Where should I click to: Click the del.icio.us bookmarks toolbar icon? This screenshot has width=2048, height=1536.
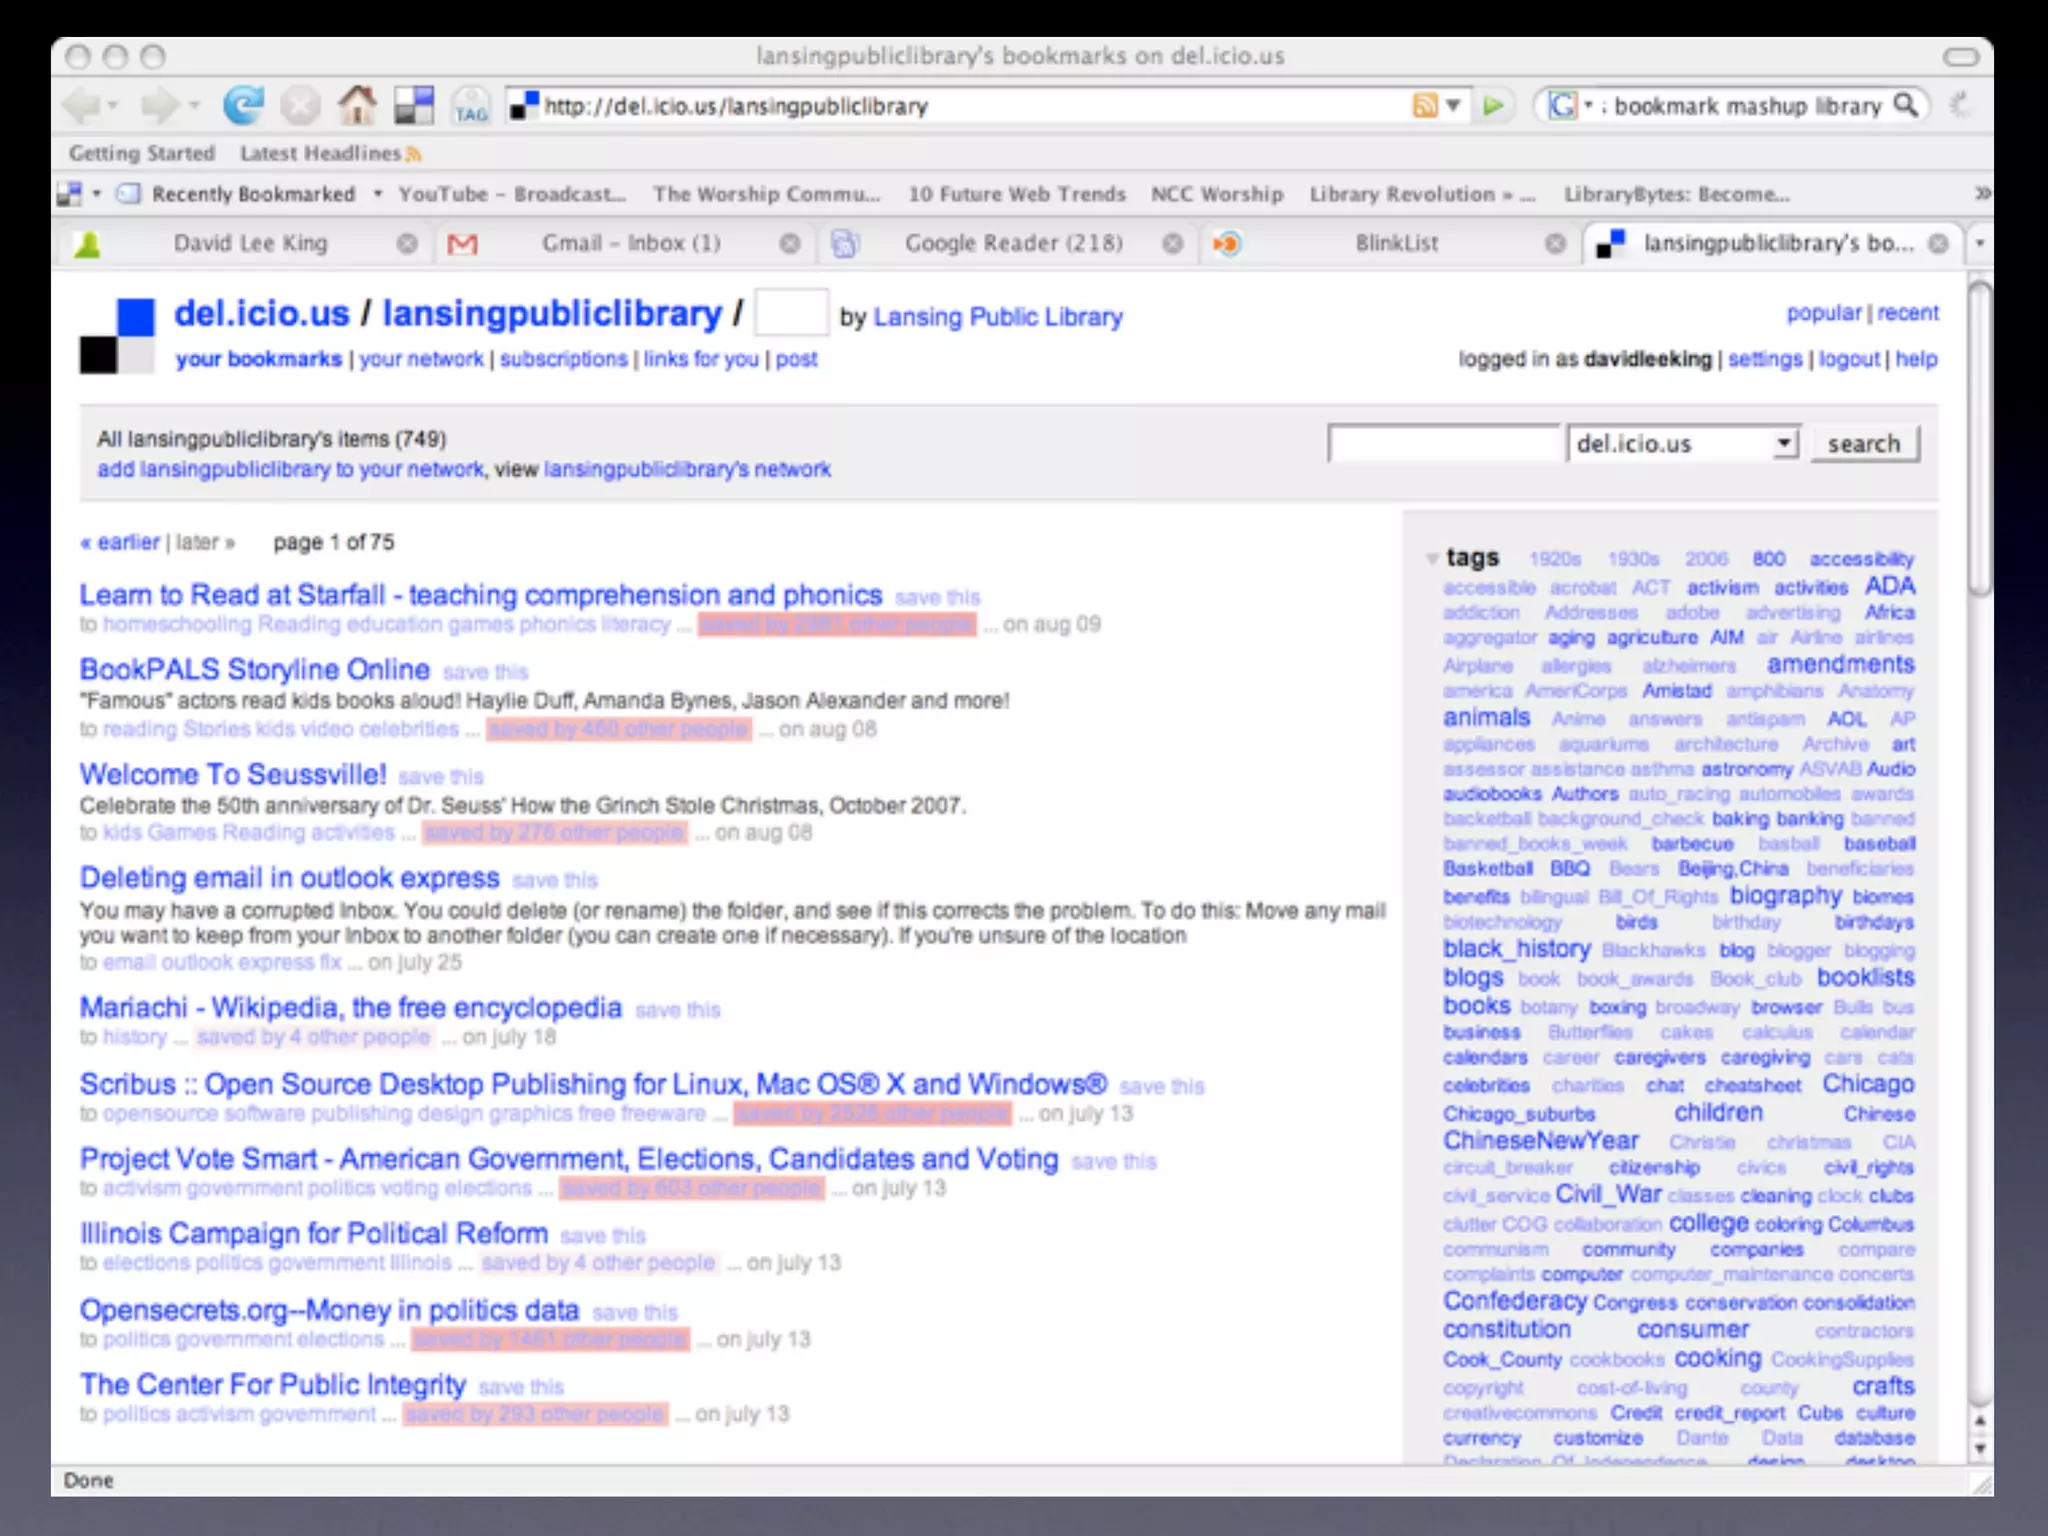tap(414, 105)
